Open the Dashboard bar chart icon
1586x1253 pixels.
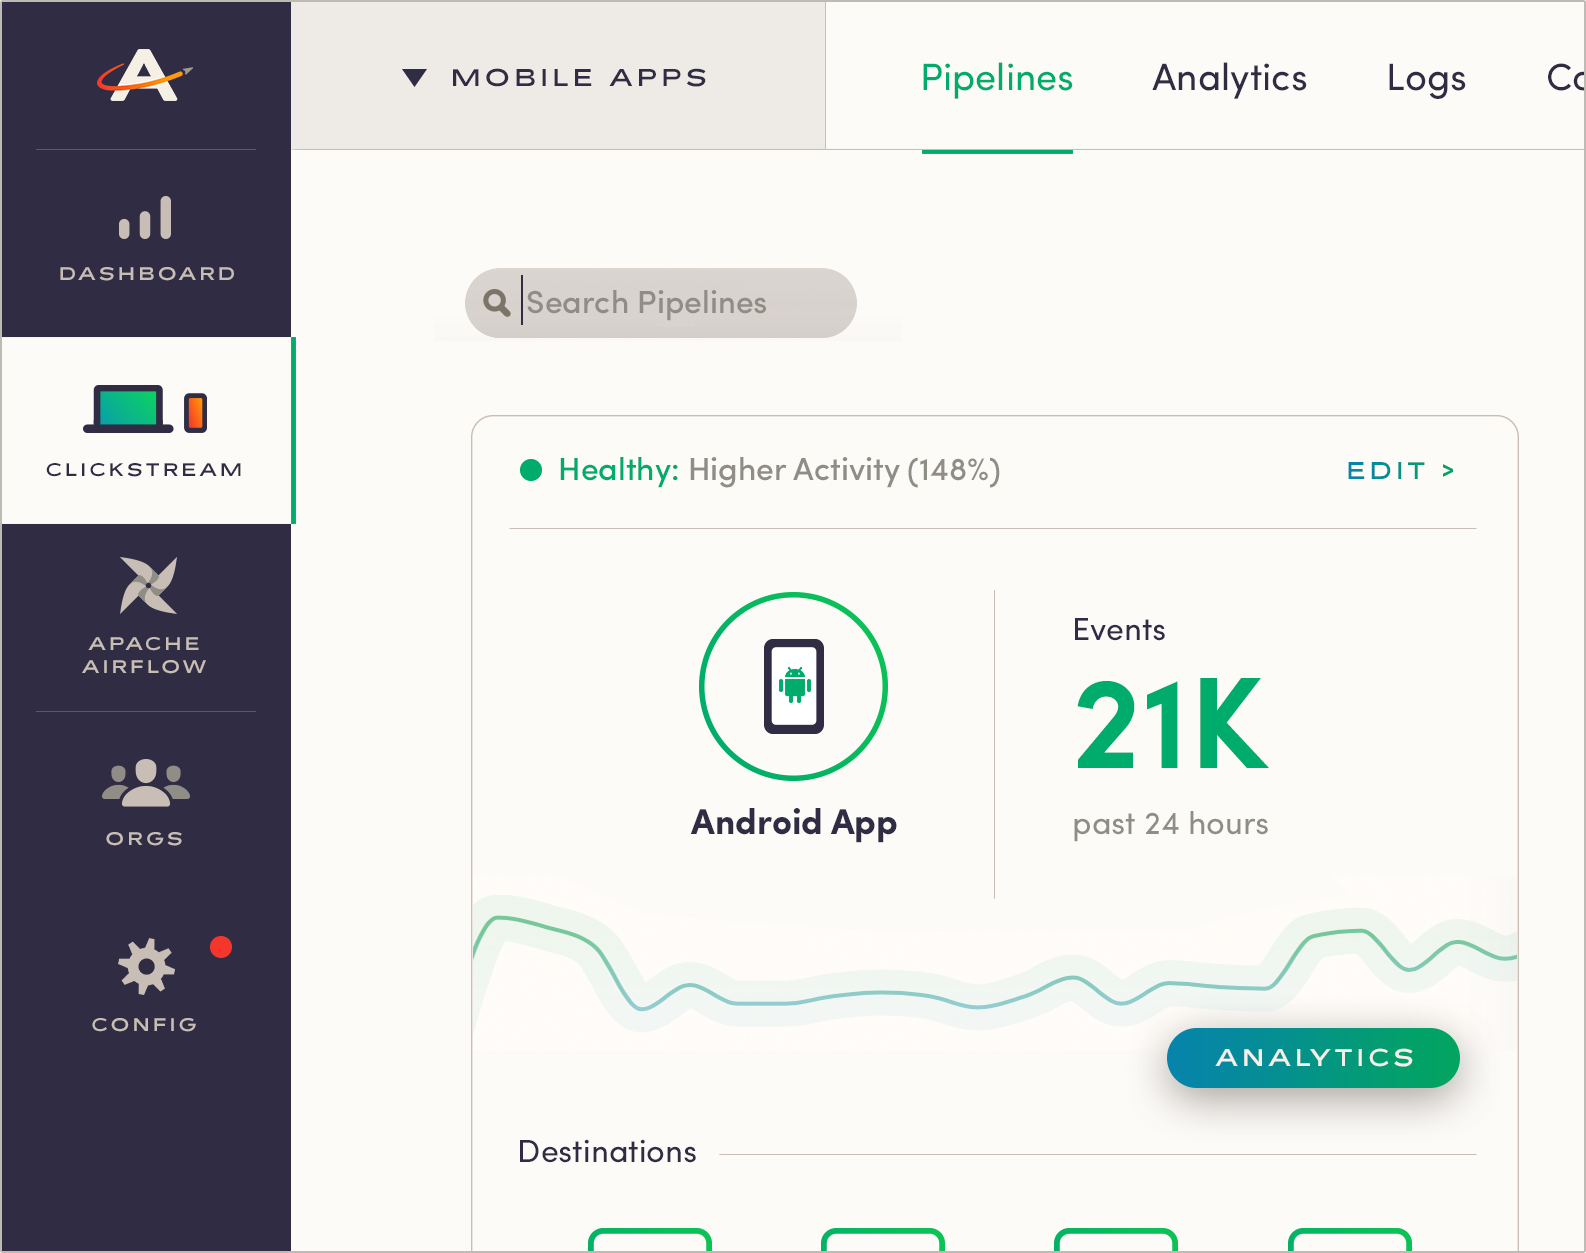145,217
